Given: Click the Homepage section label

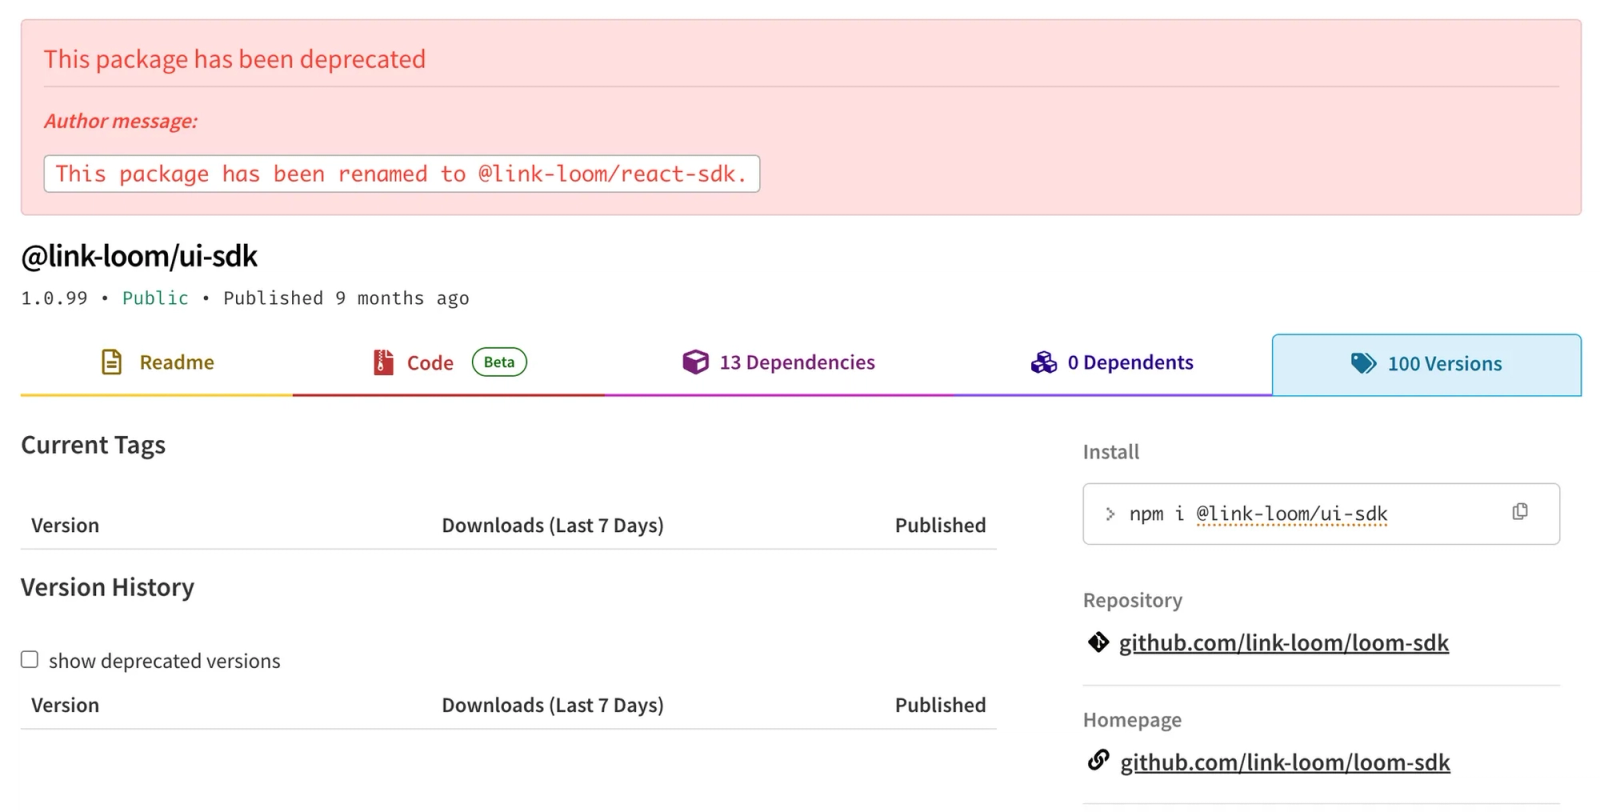Looking at the screenshot, I should pos(1132,720).
